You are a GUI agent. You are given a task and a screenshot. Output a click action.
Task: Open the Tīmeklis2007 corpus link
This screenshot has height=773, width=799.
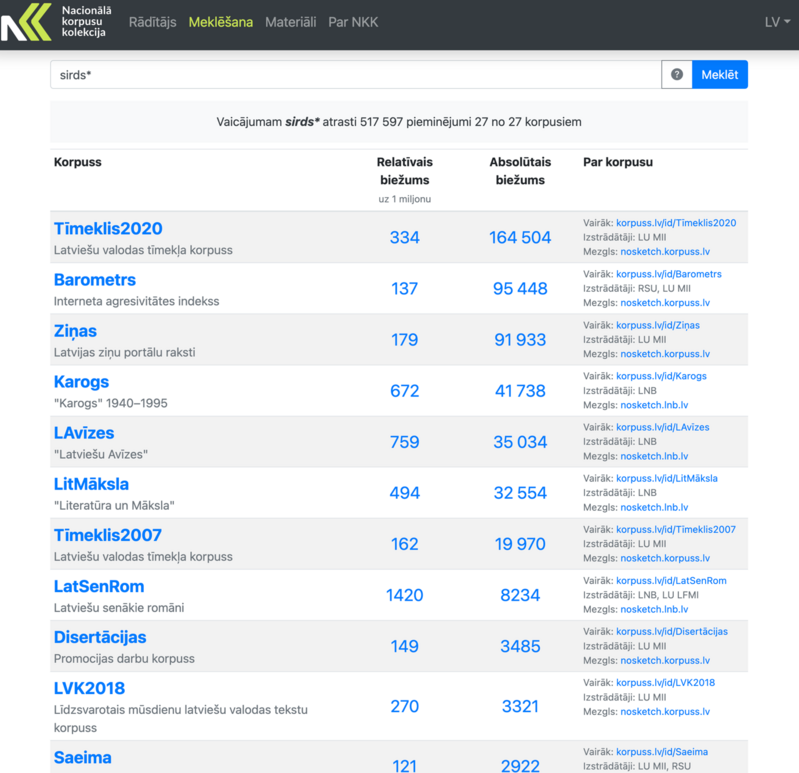(108, 535)
